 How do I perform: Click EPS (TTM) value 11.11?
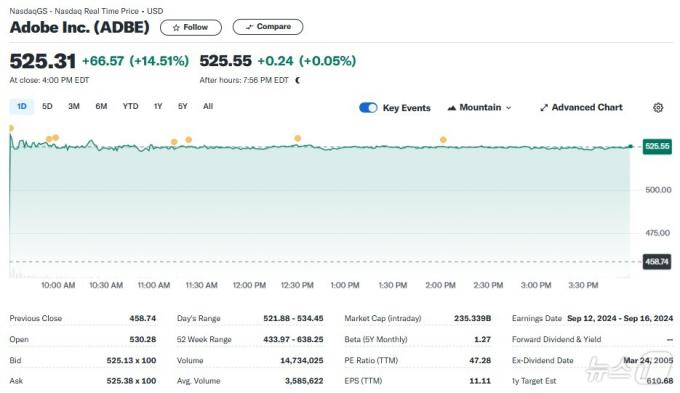(480, 381)
